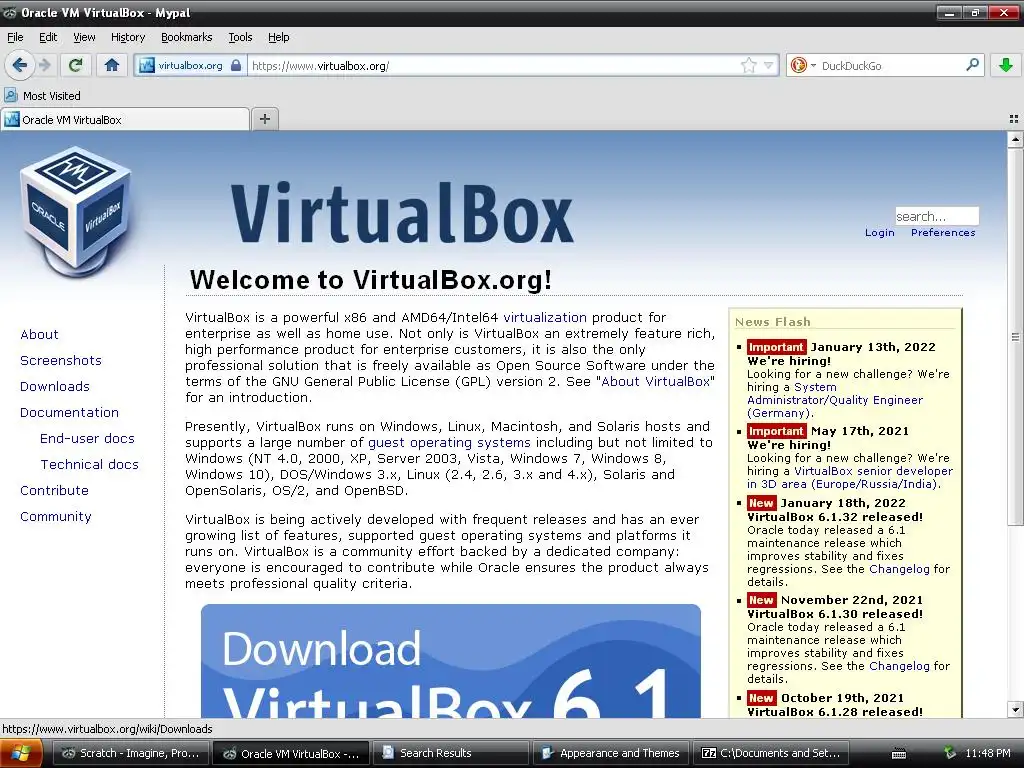
Task: Open the View menu
Action: click(x=84, y=37)
